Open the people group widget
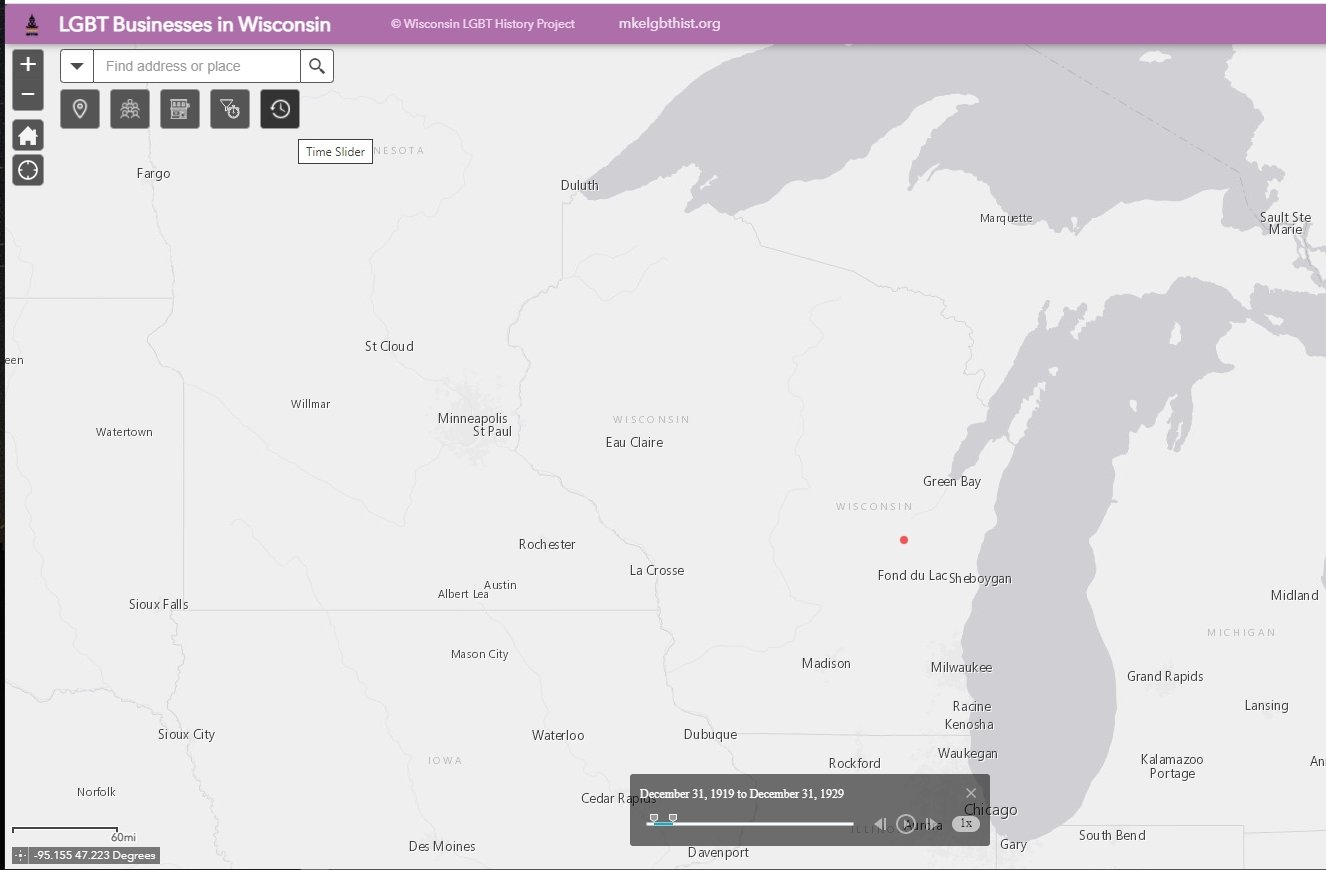 (x=130, y=109)
